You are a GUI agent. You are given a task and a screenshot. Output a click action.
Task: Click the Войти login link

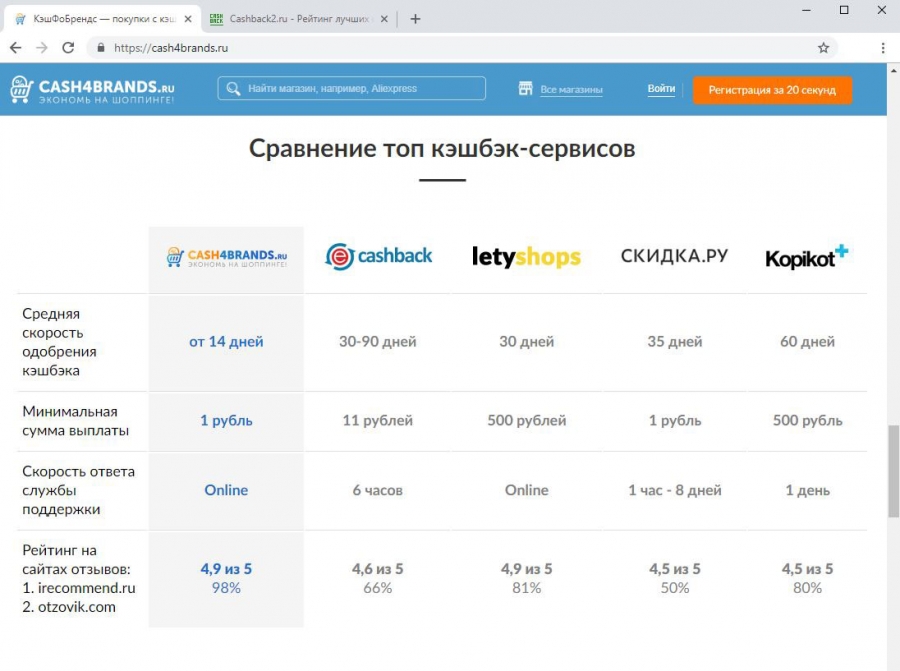pyautogui.click(x=661, y=88)
